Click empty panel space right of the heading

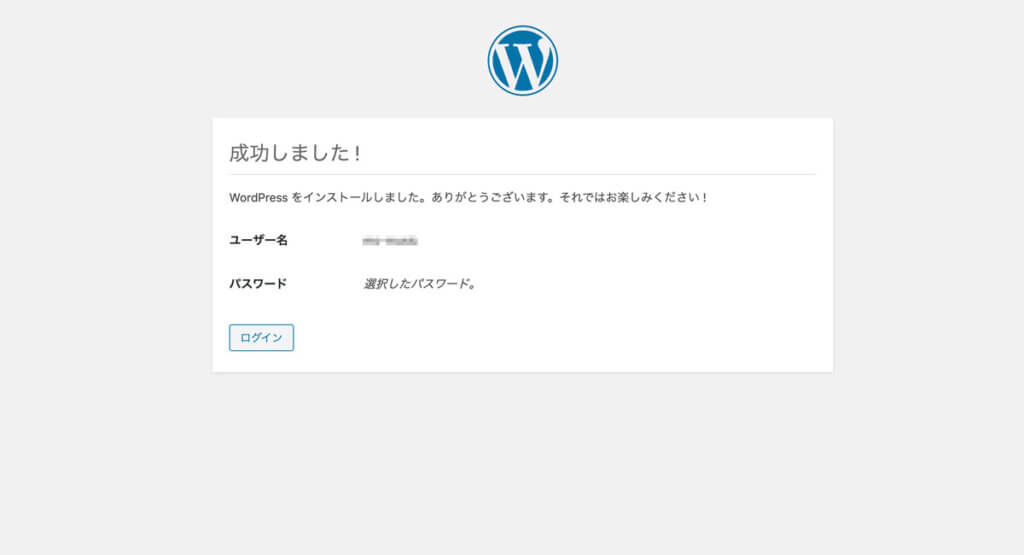(x=600, y=153)
